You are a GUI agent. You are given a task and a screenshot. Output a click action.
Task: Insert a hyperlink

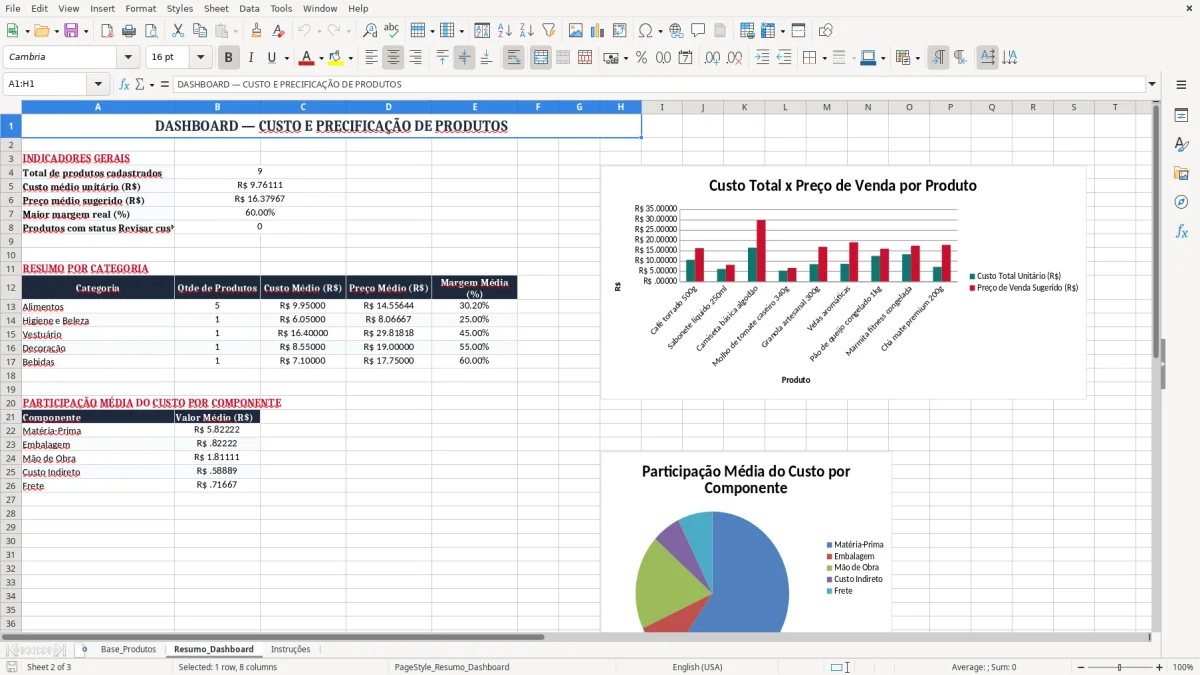[x=676, y=31]
